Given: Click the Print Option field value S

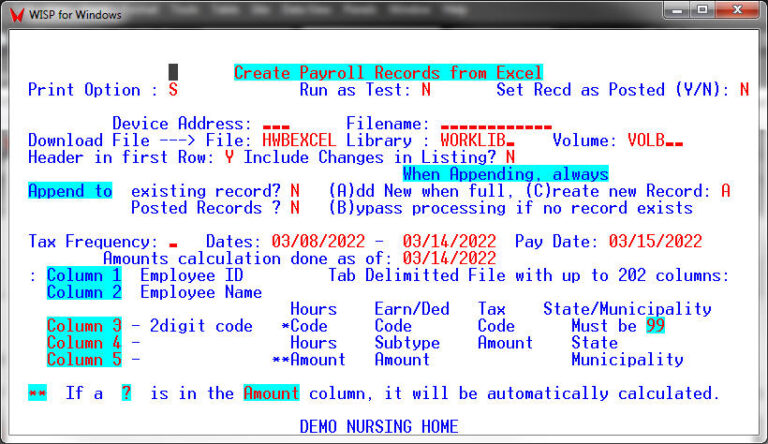Looking at the screenshot, I should click(x=173, y=90).
